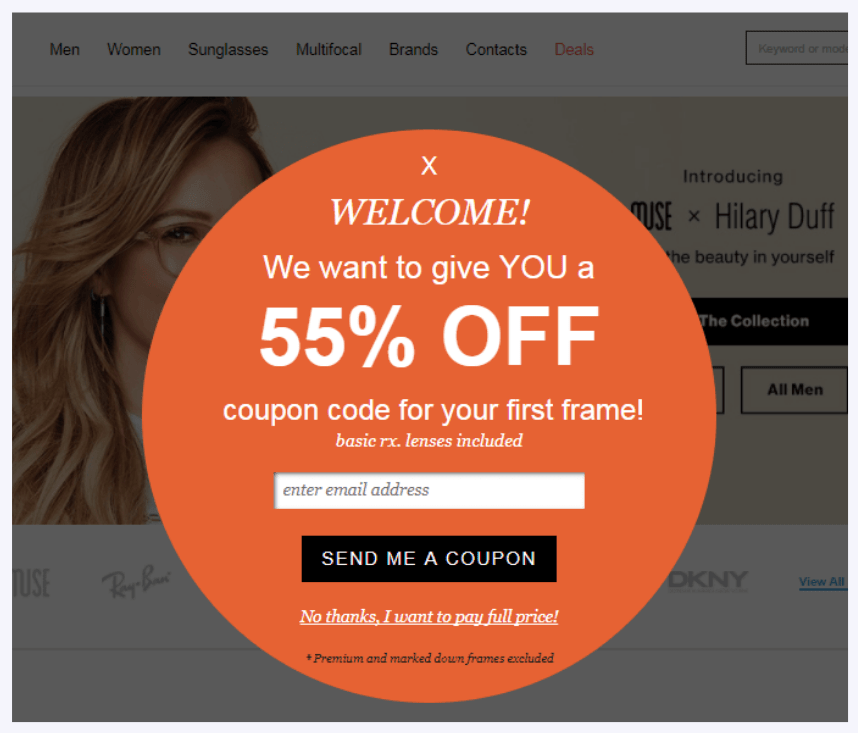The height and width of the screenshot is (733, 858).
Task: Click the Hilary Duff banner heading
Action: click(x=774, y=217)
